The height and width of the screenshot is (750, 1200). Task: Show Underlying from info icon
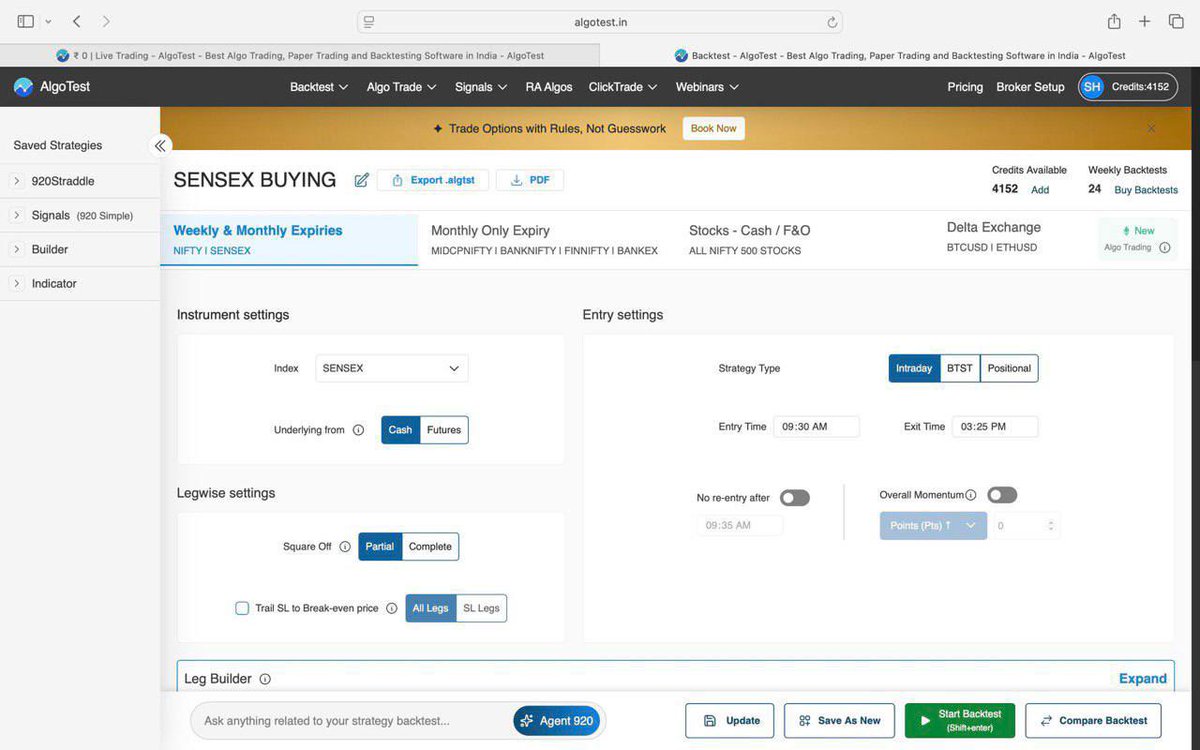[358, 430]
